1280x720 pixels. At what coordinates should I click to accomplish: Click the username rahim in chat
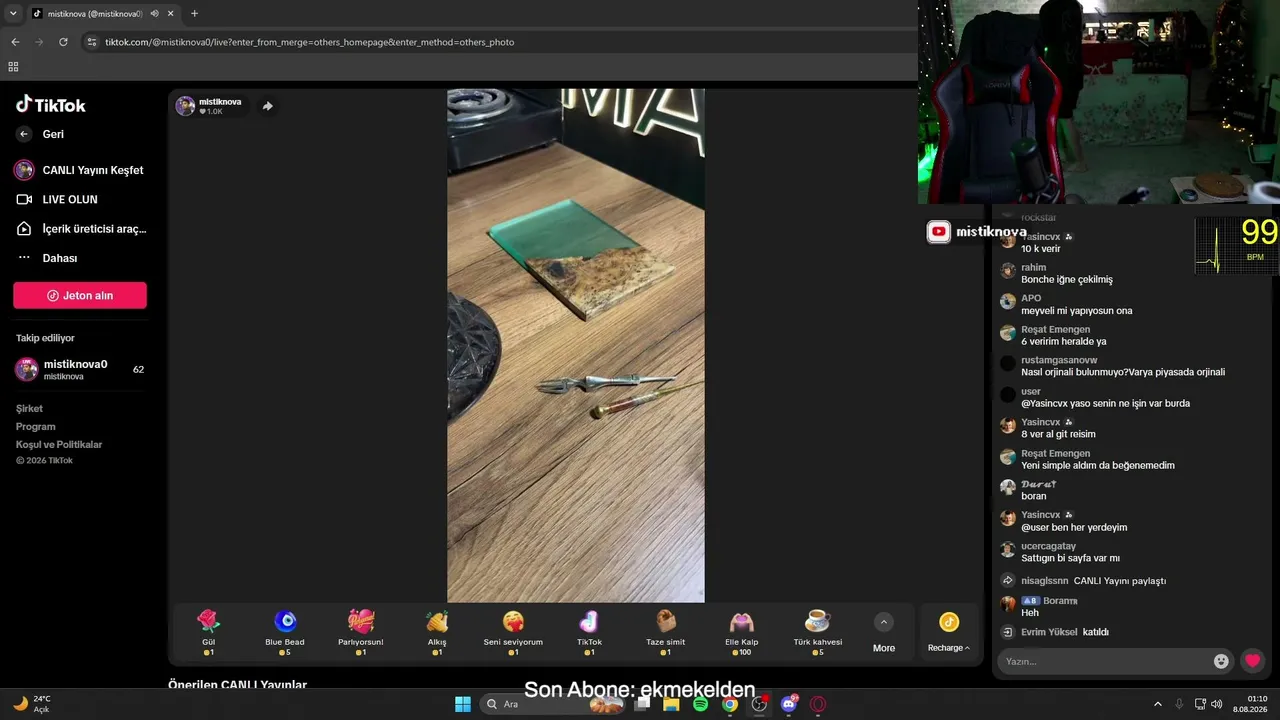(1034, 268)
